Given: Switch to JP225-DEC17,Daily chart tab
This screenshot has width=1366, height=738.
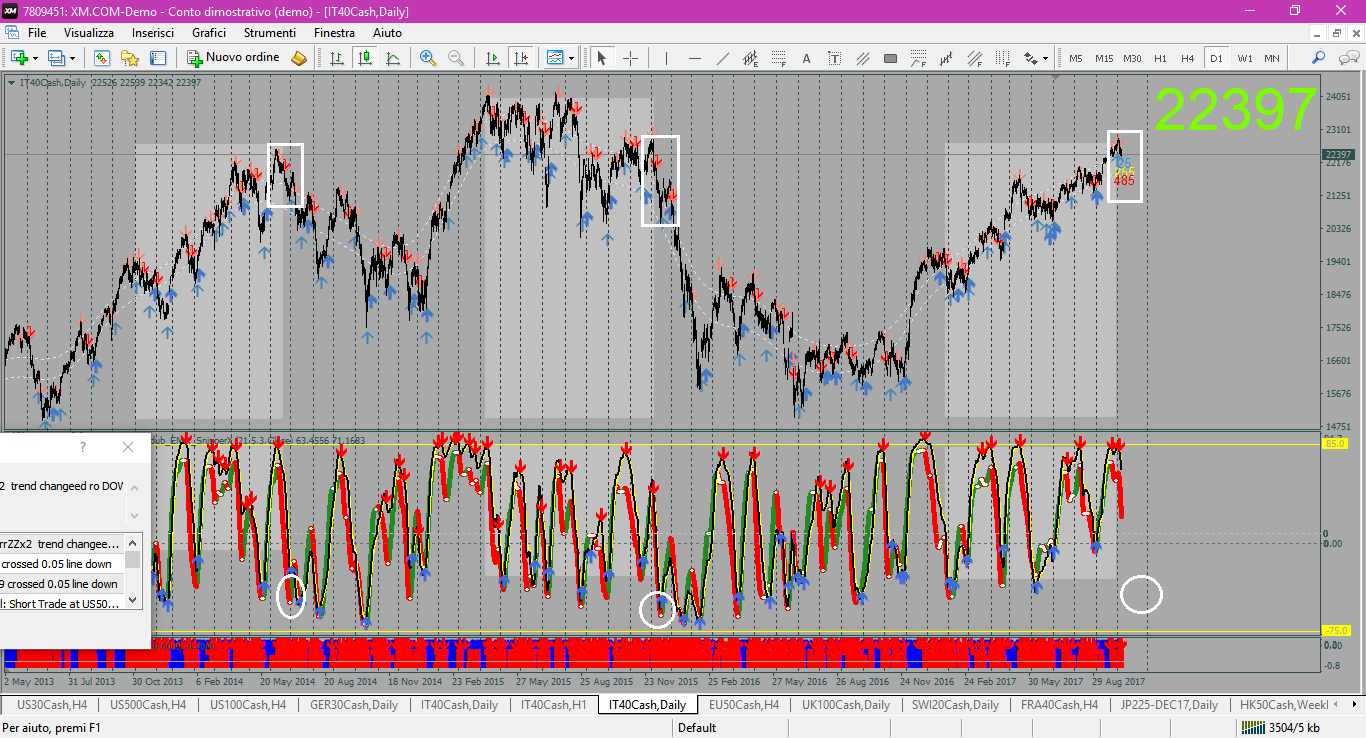Looking at the screenshot, I should (x=1169, y=705).
